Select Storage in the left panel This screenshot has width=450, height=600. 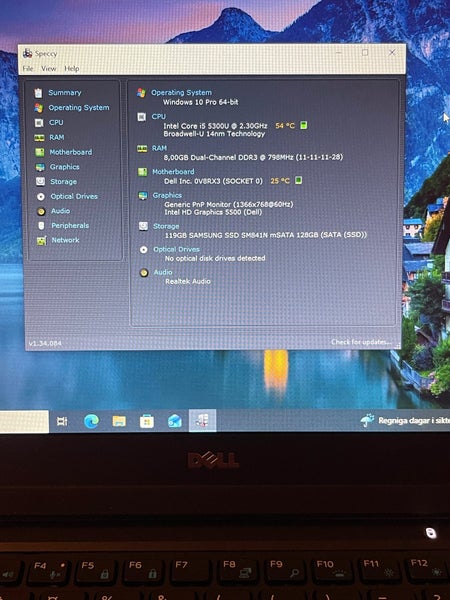64,182
